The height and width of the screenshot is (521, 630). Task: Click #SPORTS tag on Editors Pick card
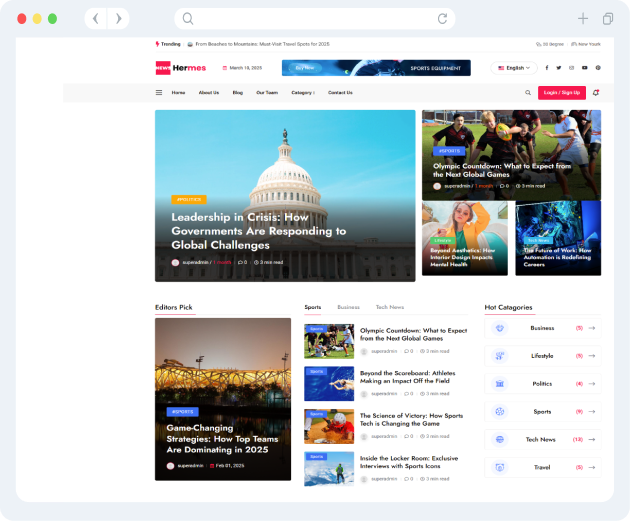click(x=182, y=412)
